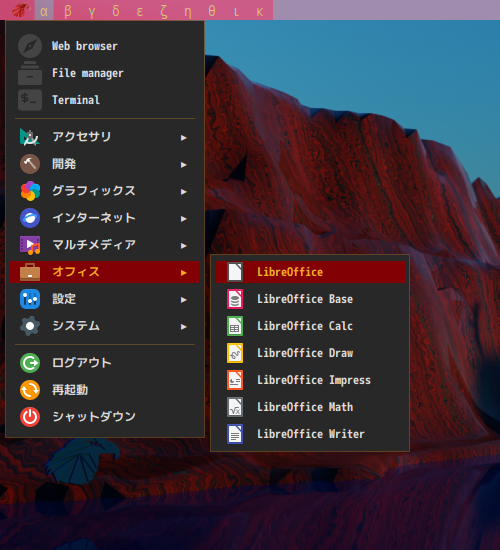Choose シャットダウン text

(94, 417)
